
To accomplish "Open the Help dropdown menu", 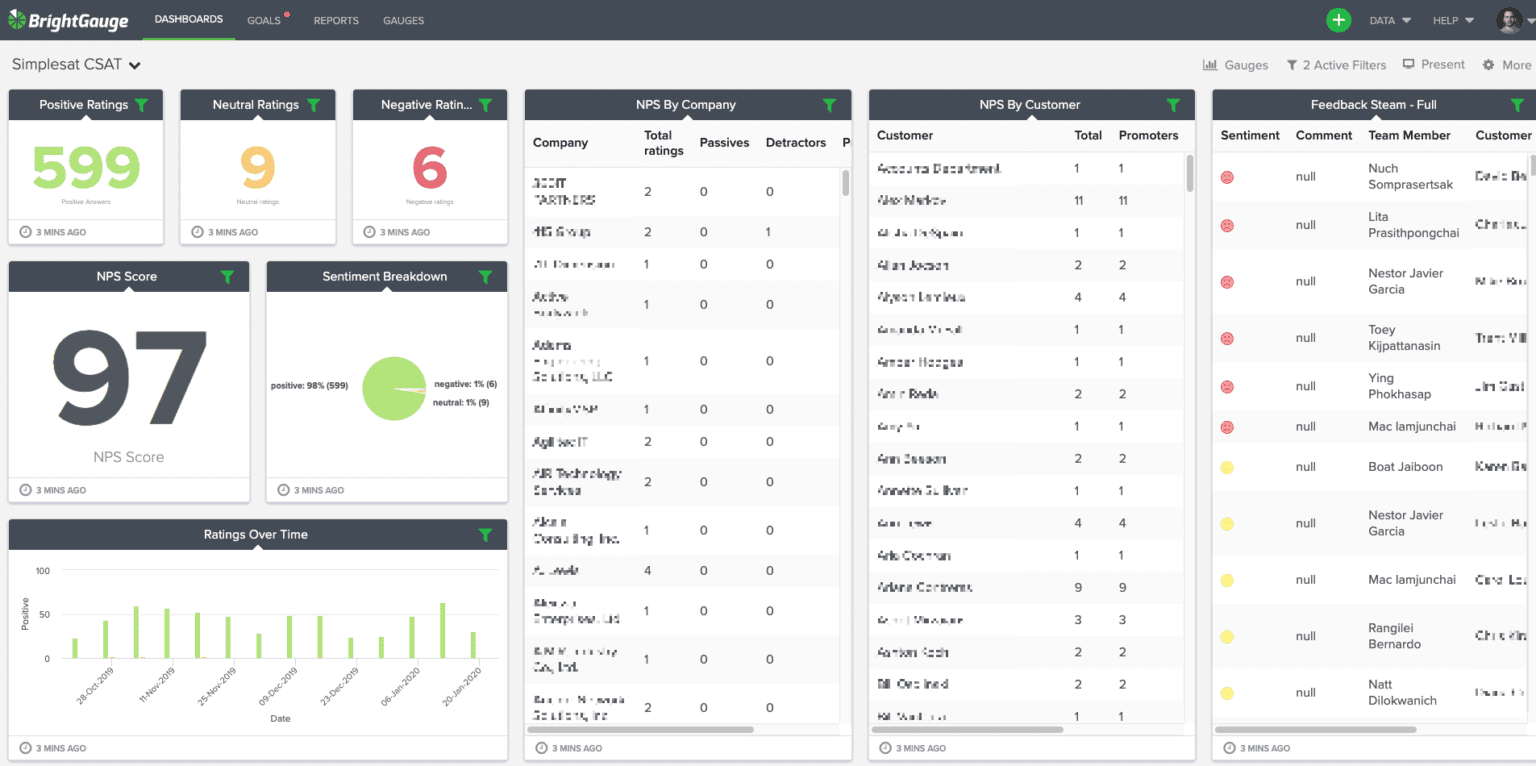I will pos(1451,20).
